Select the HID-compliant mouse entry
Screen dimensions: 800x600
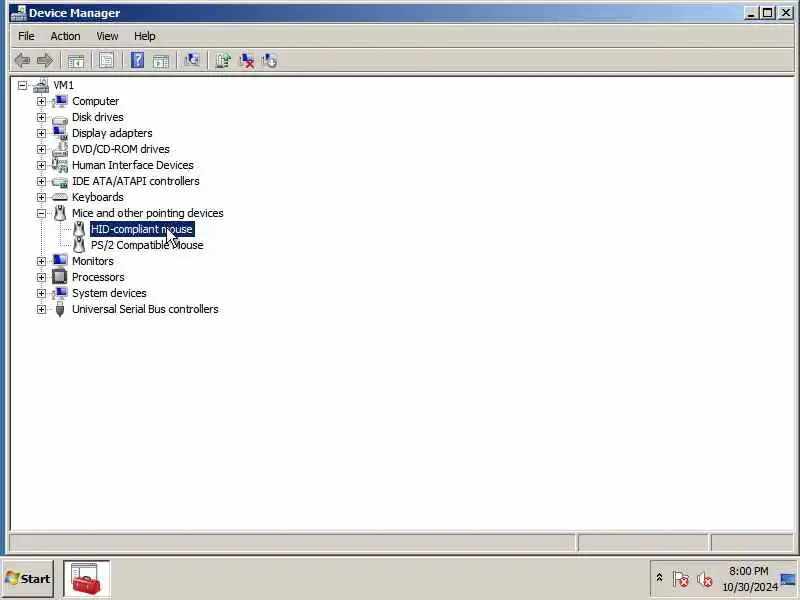tap(142, 229)
